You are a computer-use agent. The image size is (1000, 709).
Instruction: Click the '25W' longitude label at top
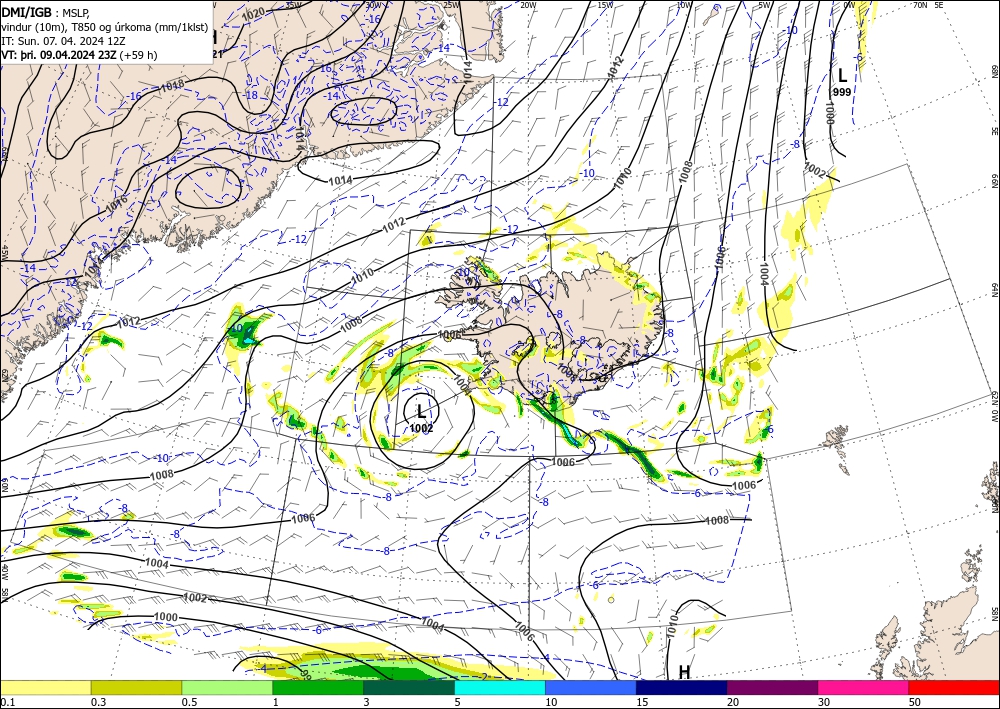451,5
